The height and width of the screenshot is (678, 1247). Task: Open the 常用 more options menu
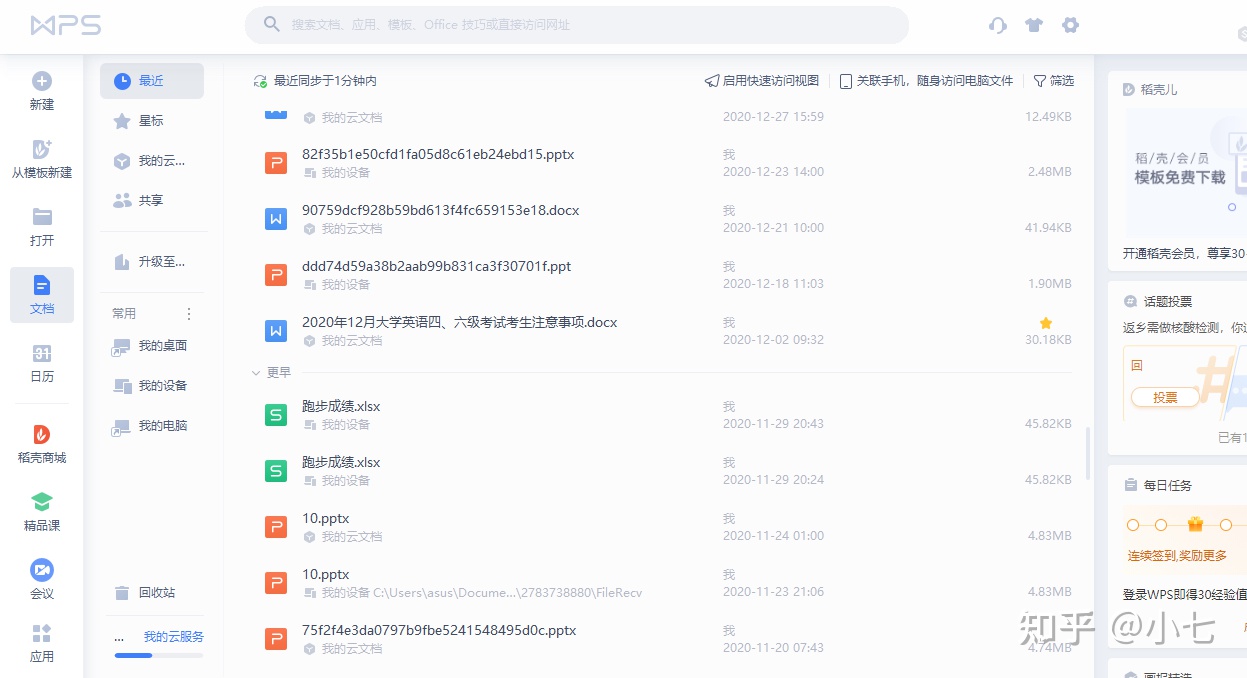click(x=188, y=313)
